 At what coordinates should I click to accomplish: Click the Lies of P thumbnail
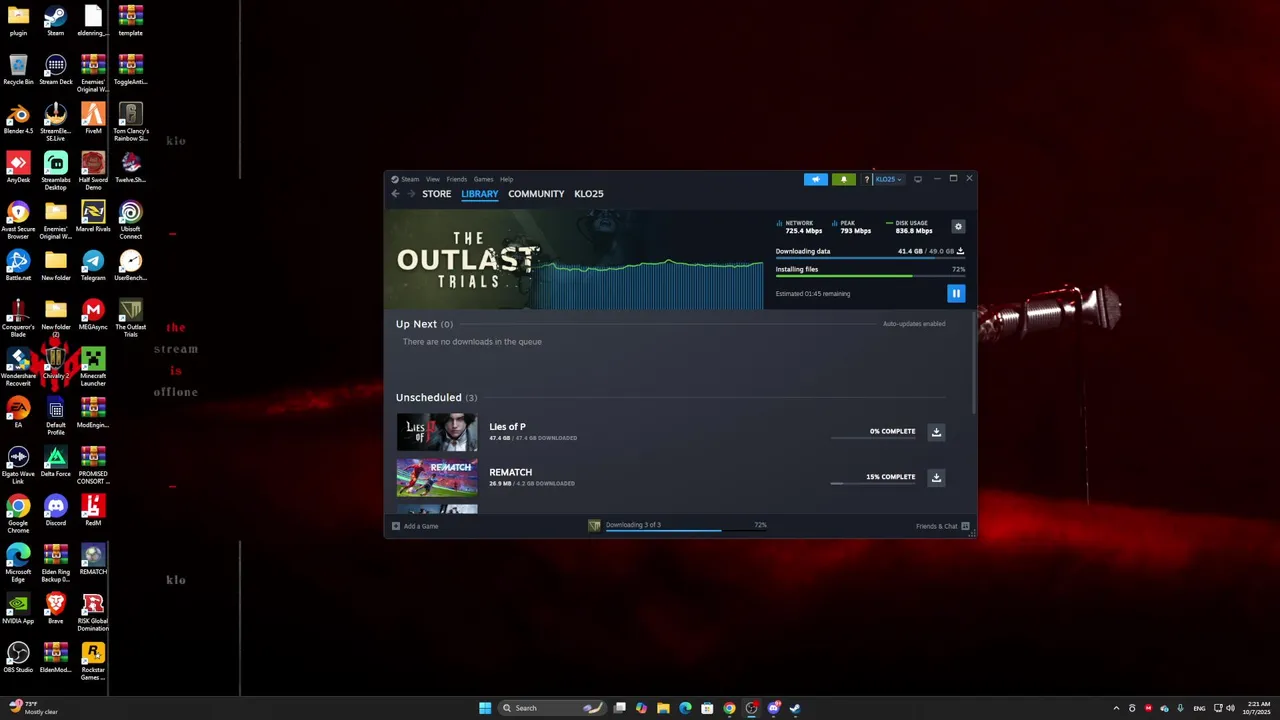click(x=437, y=432)
